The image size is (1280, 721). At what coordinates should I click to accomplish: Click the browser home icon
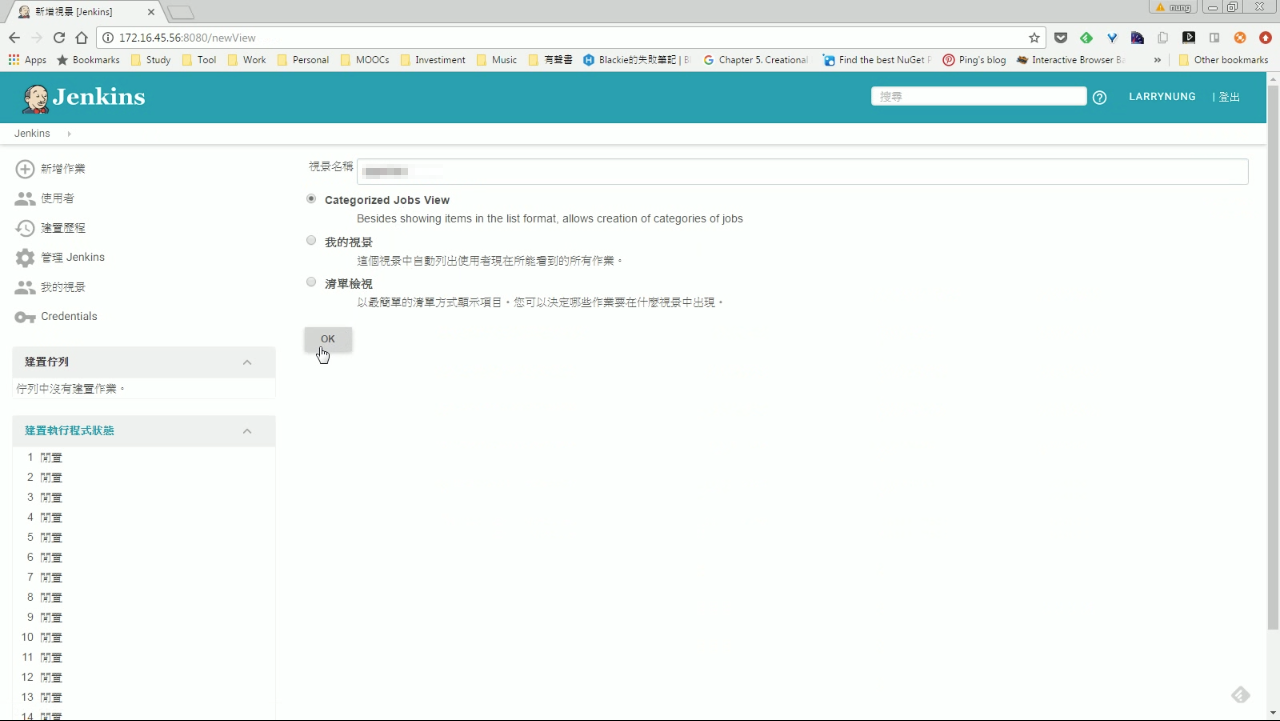coord(82,37)
